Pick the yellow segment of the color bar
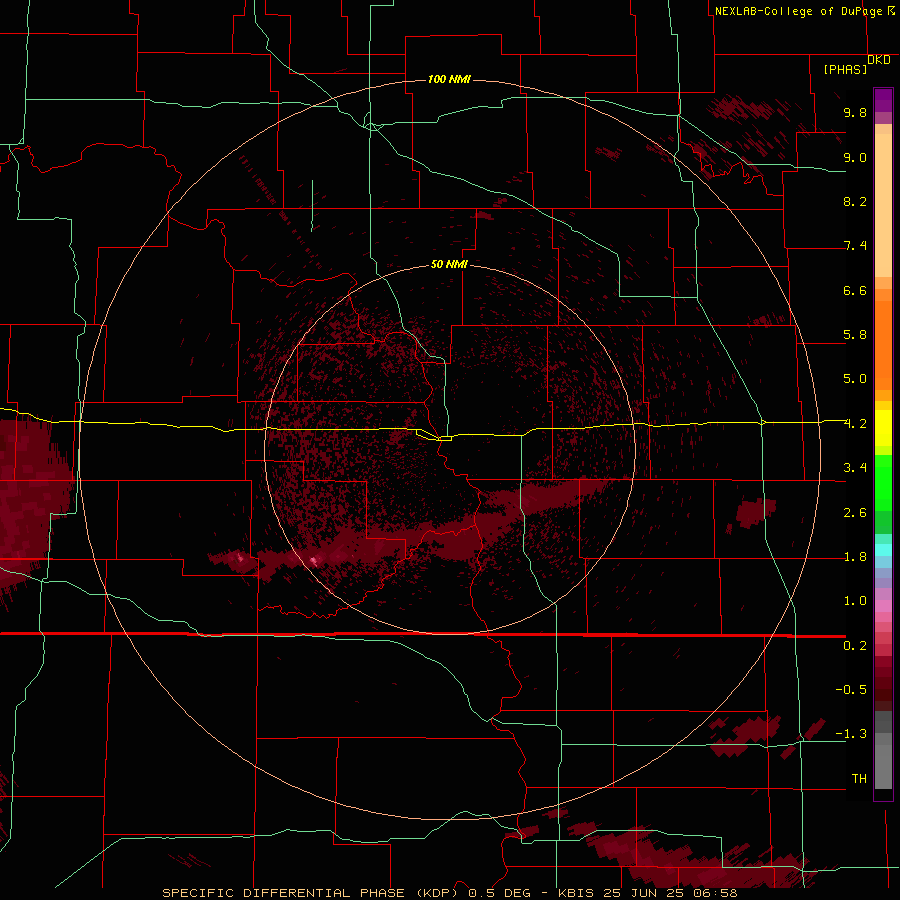Image resolution: width=900 pixels, height=900 pixels. (883, 428)
